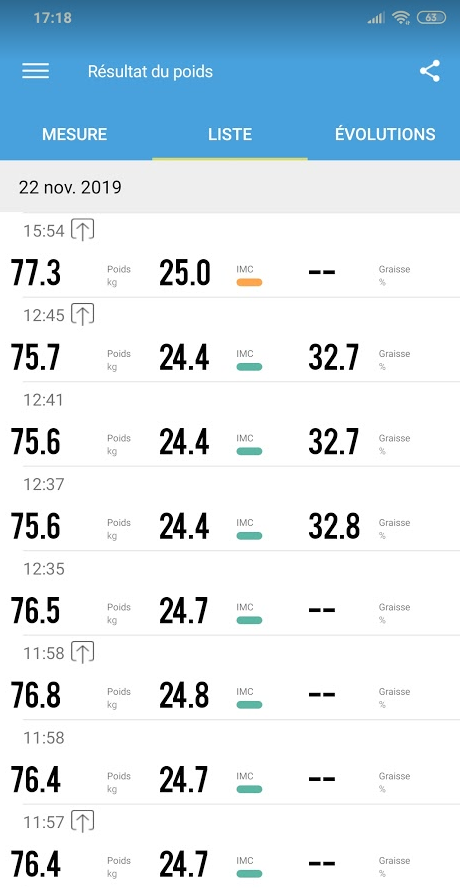Viewport: 460px width, 888px height.
Task: Open the ÉVOLUTIONS tab
Action: (385, 134)
